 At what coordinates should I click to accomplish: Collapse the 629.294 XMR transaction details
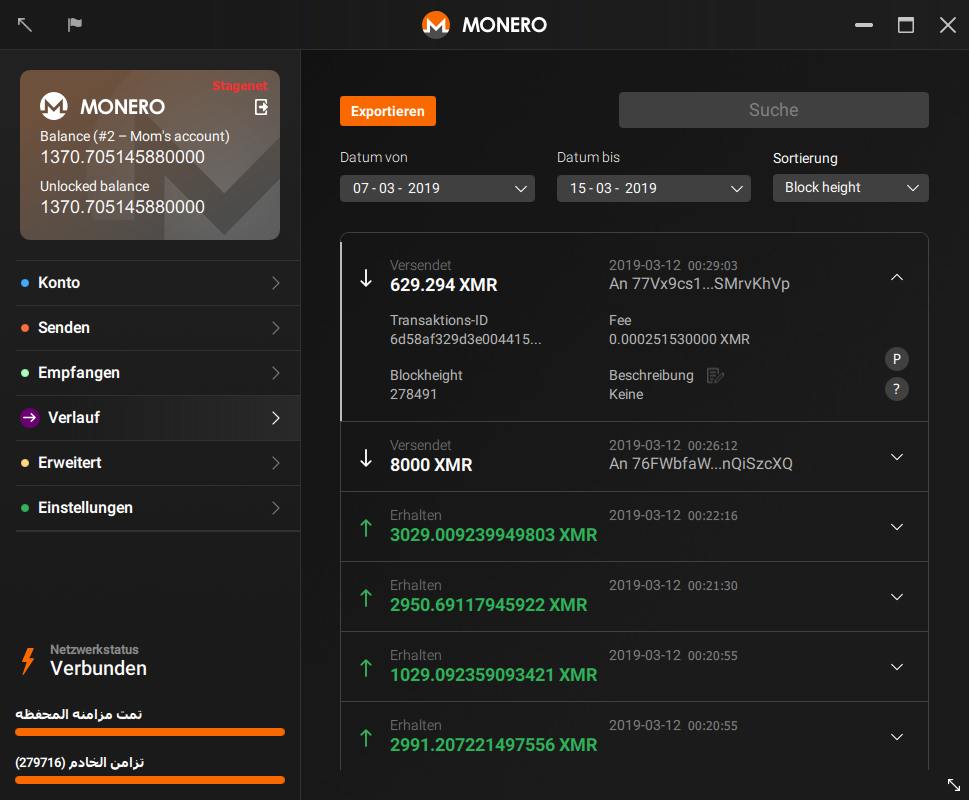pyautogui.click(x=897, y=277)
